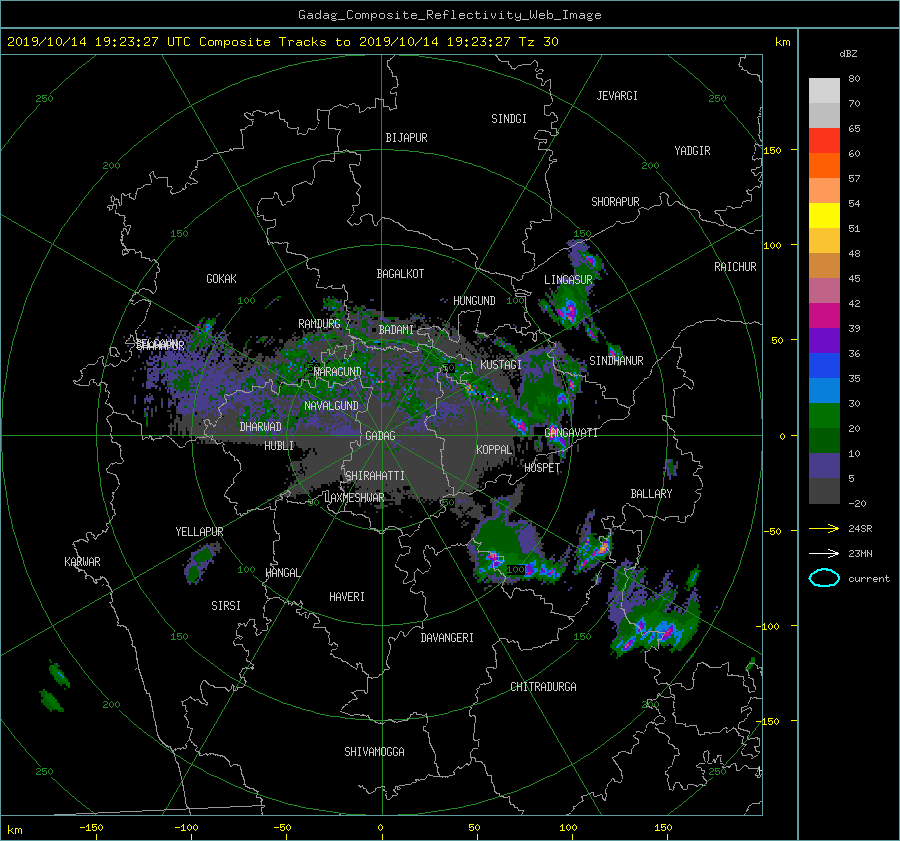Click the JEVARGI city label
Viewport: 900px width, 841px height.
click(617, 96)
